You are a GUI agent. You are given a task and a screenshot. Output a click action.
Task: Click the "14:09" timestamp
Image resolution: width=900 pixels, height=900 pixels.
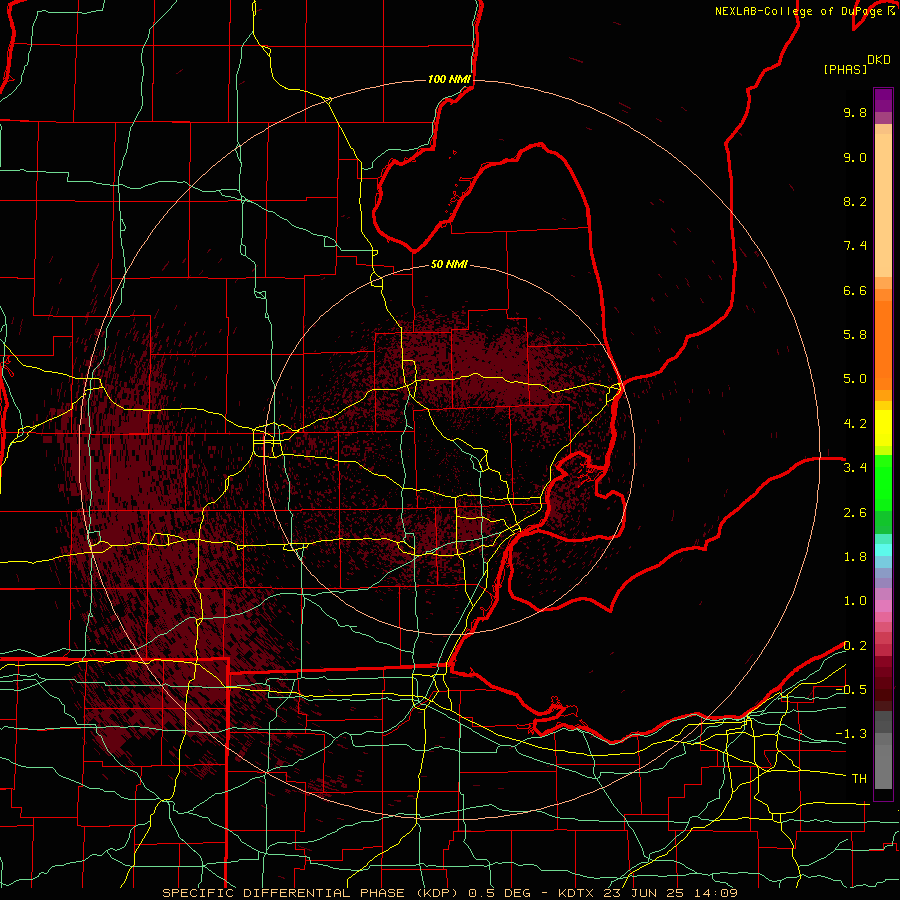715,893
